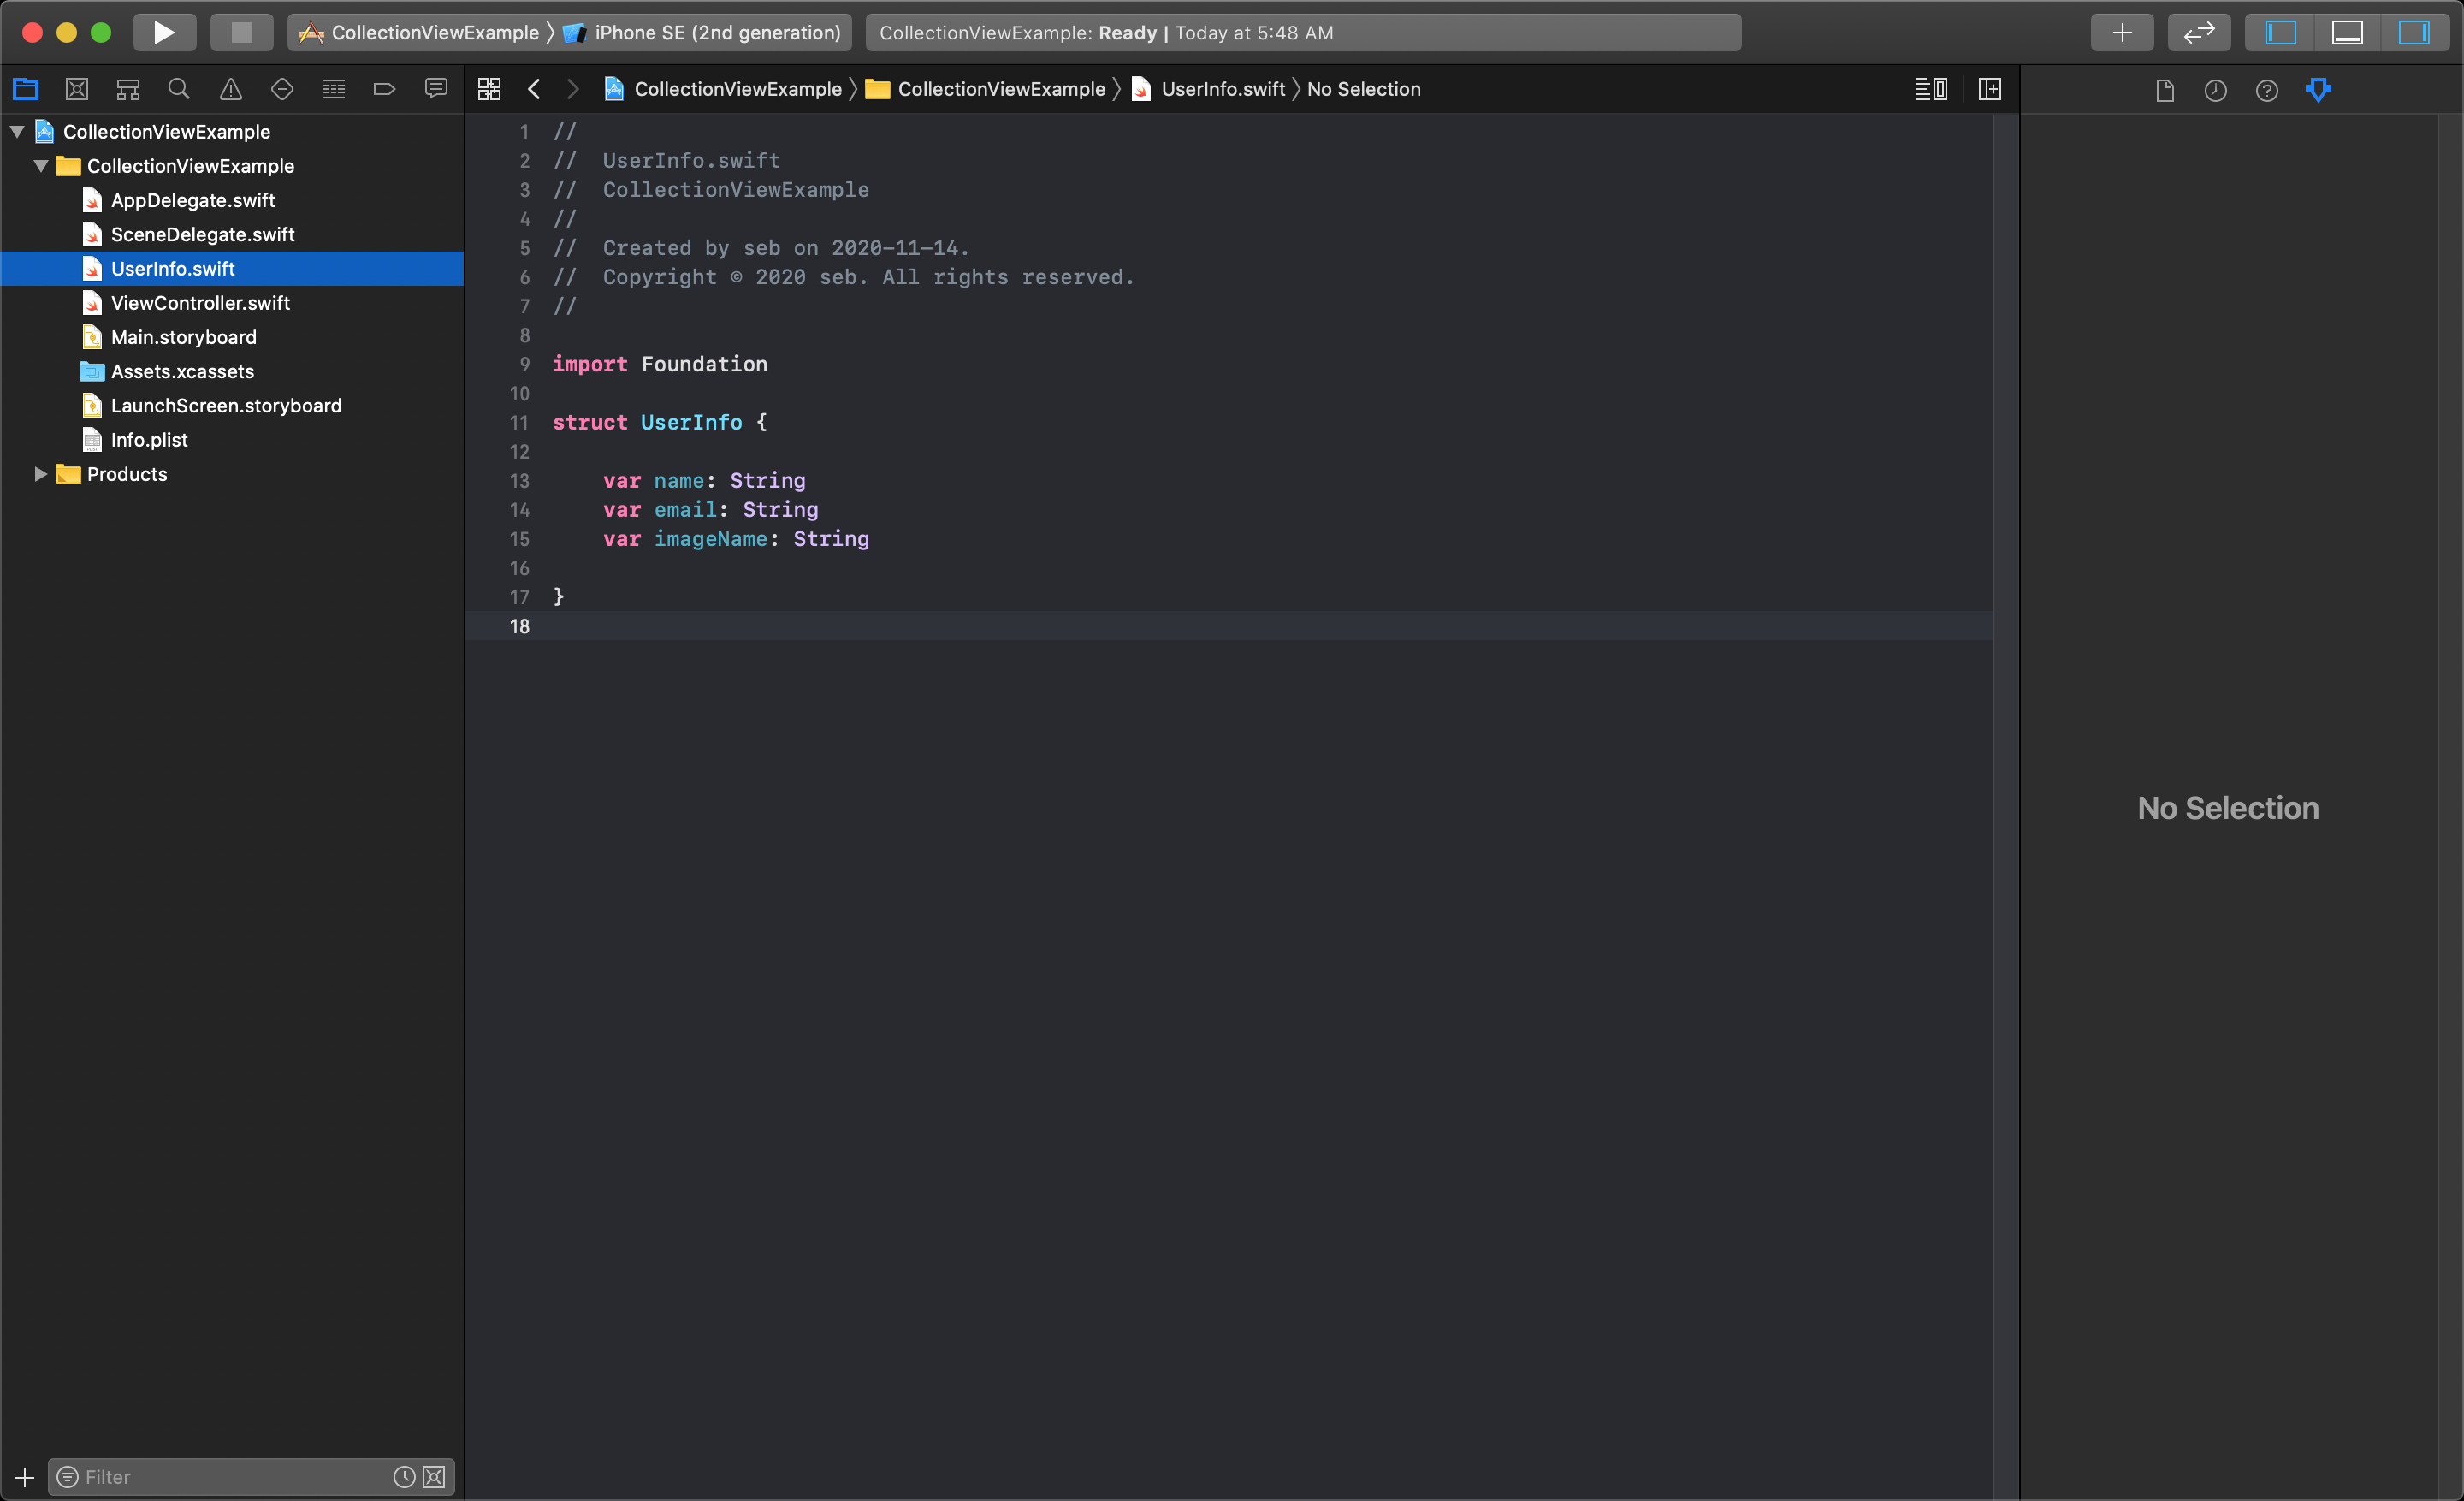
Task: Open the Breakpoint navigator
Action: click(385, 89)
